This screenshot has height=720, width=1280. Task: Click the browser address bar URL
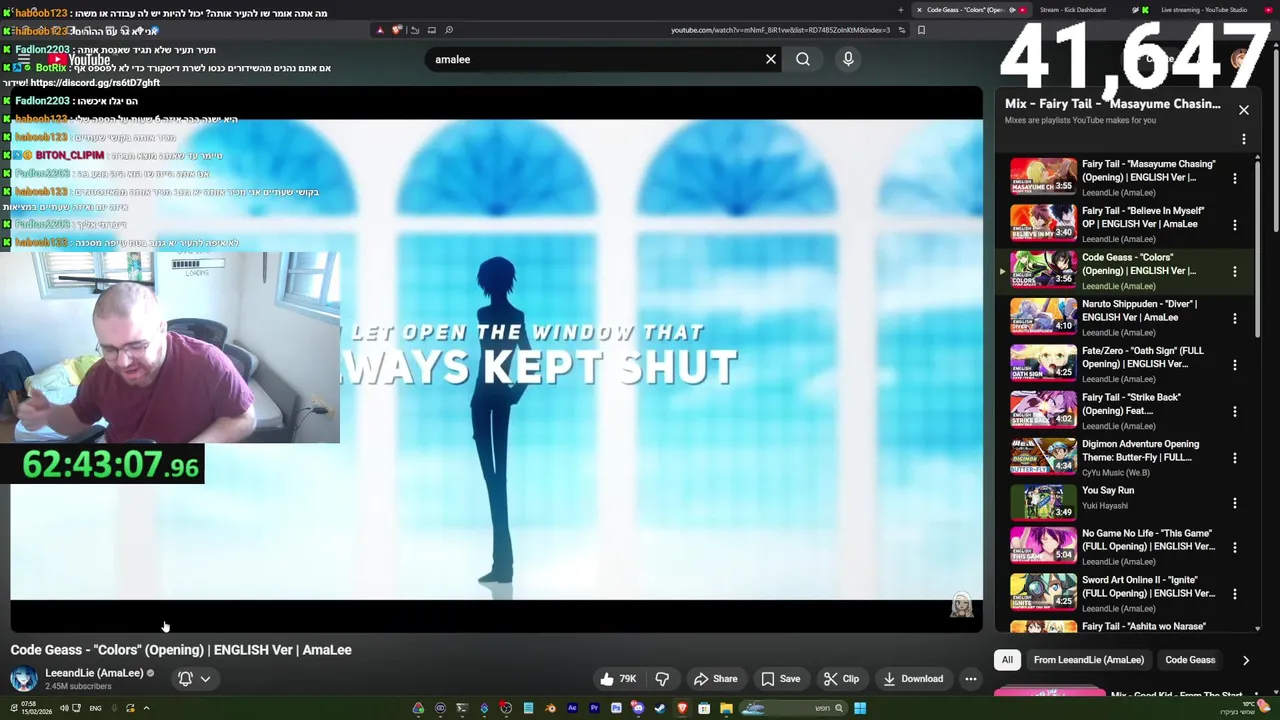(780, 30)
